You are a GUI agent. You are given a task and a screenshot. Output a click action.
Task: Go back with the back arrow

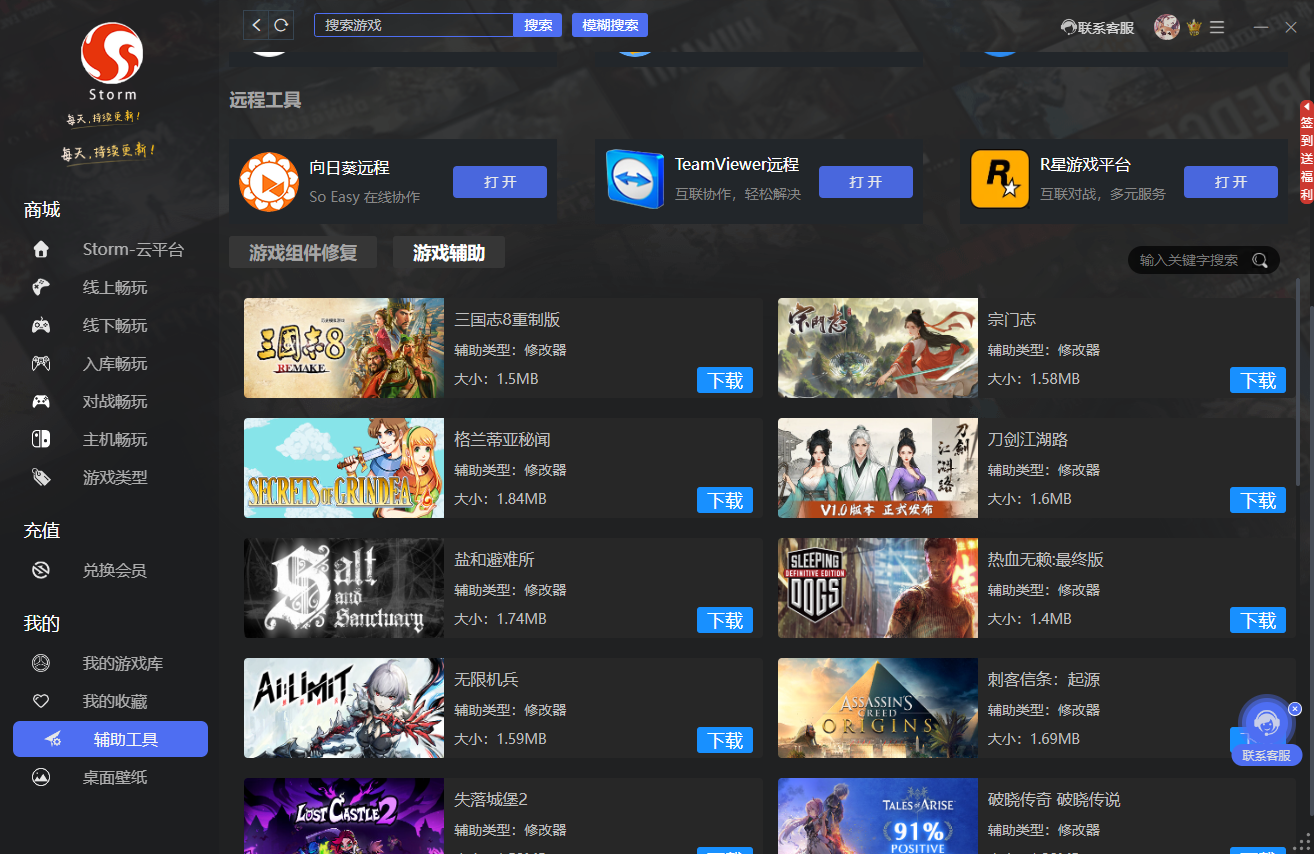pos(257,25)
